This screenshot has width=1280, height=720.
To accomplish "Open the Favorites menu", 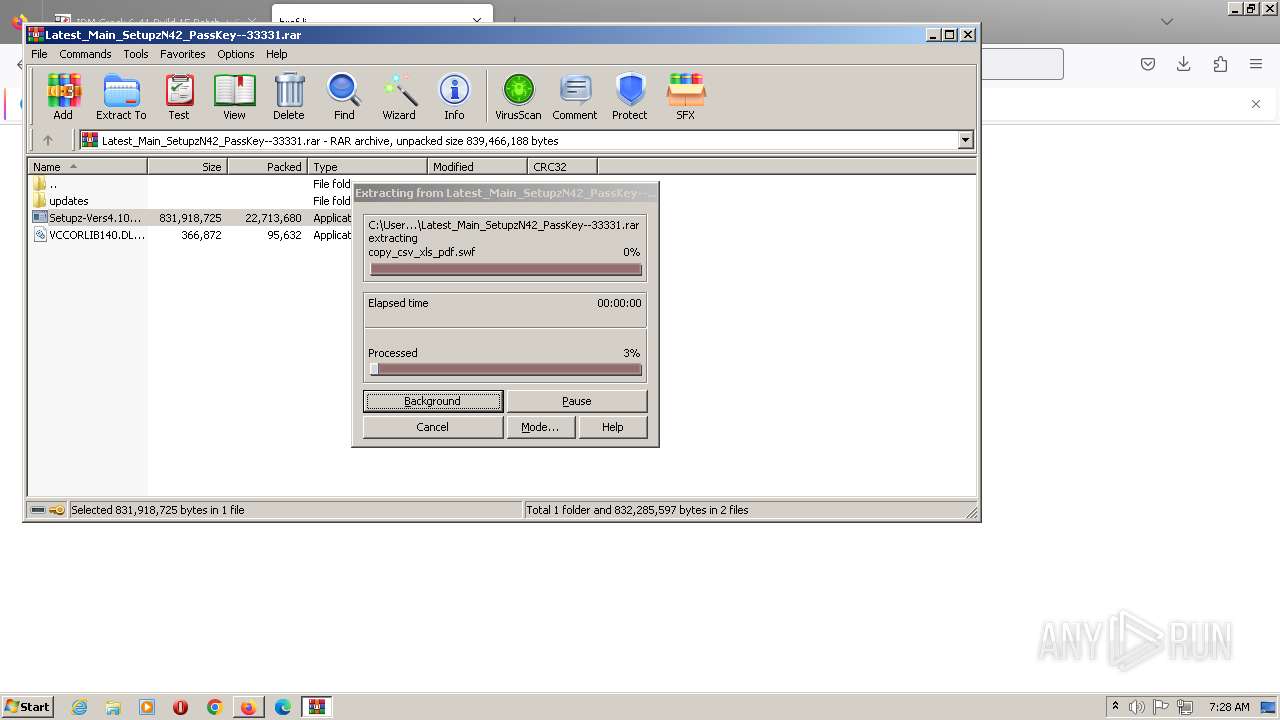I will [x=183, y=54].
